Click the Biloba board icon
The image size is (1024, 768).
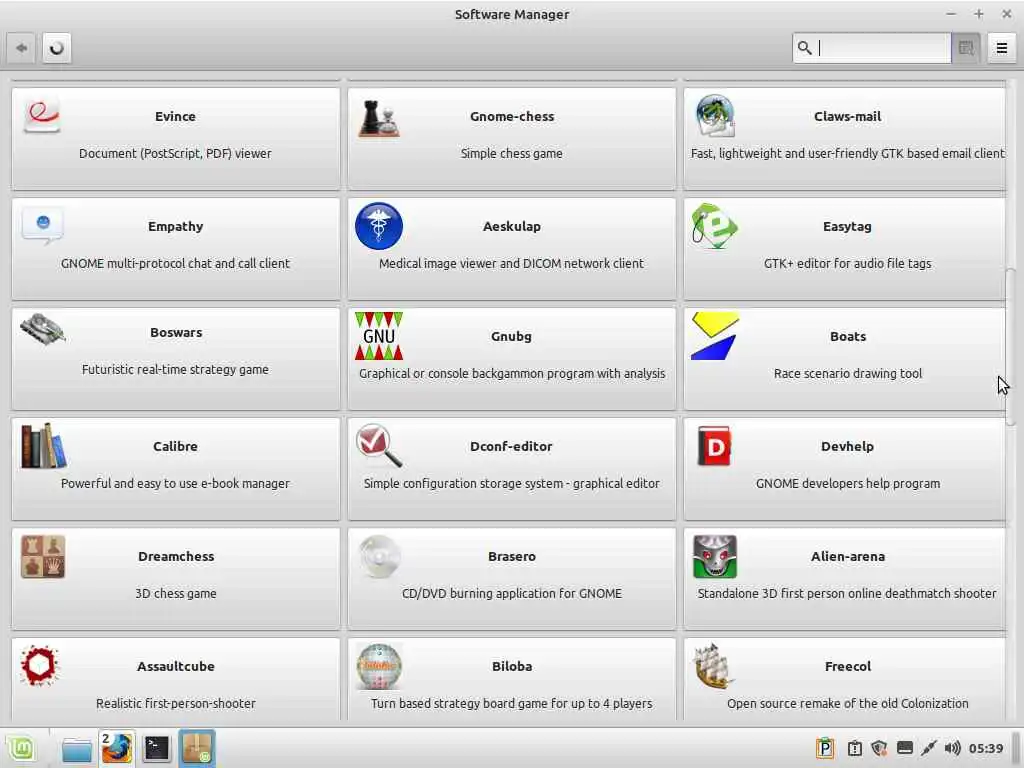(379, 666)
